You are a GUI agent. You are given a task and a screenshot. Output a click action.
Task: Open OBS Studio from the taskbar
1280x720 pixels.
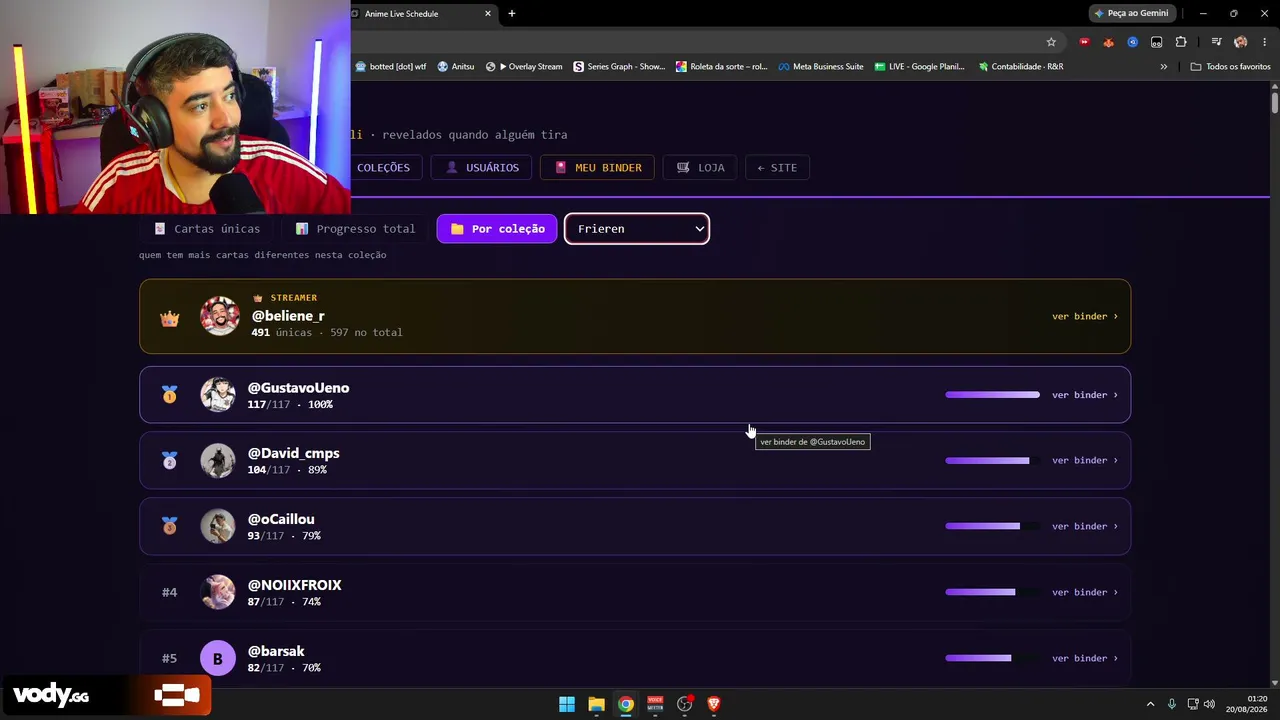click(x=685, y=704)
